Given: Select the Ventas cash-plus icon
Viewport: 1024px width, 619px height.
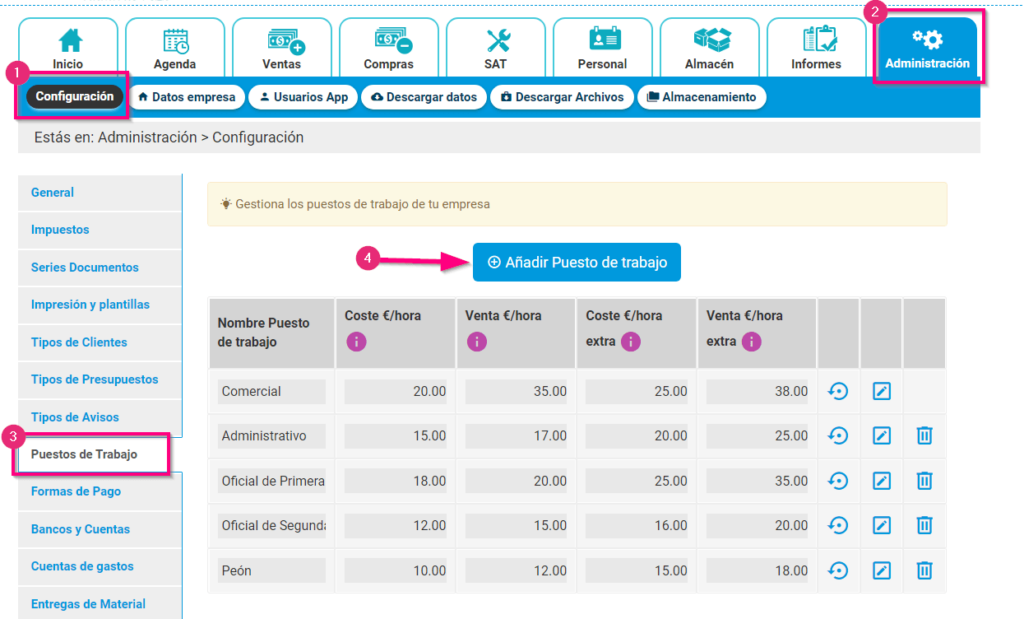Looking at the screenshot, I should tap(282, 38).
